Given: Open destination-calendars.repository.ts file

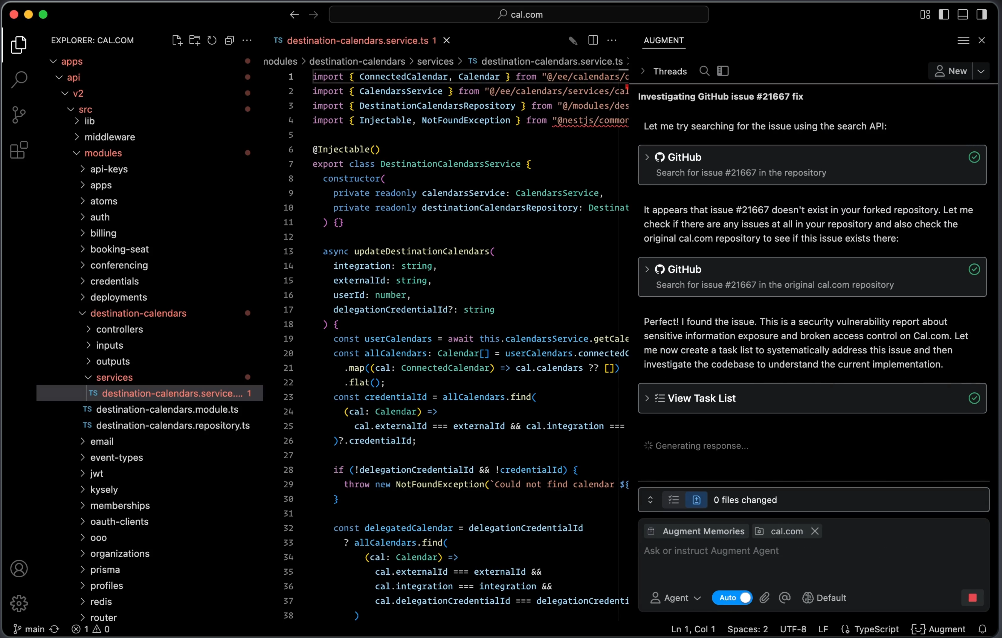Looking at the screenshot, I should coord(173,426).
